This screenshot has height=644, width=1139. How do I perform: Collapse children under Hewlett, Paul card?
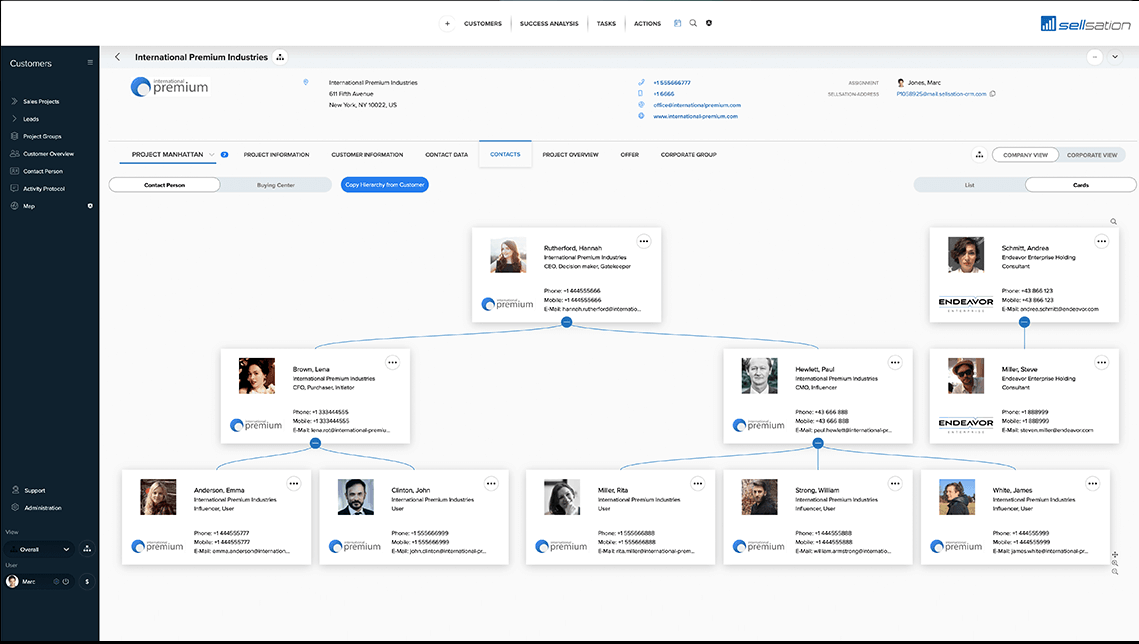click(x=817, y=442)
